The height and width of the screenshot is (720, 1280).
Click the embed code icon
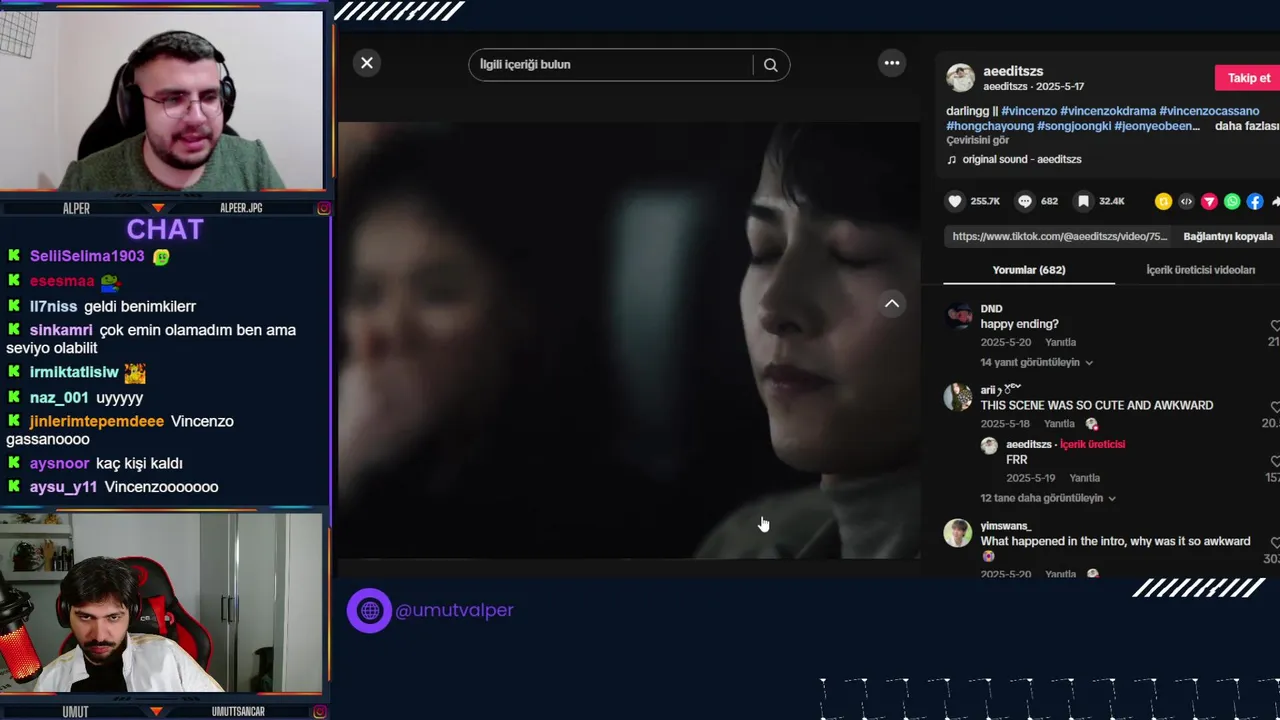(1186, 201)
